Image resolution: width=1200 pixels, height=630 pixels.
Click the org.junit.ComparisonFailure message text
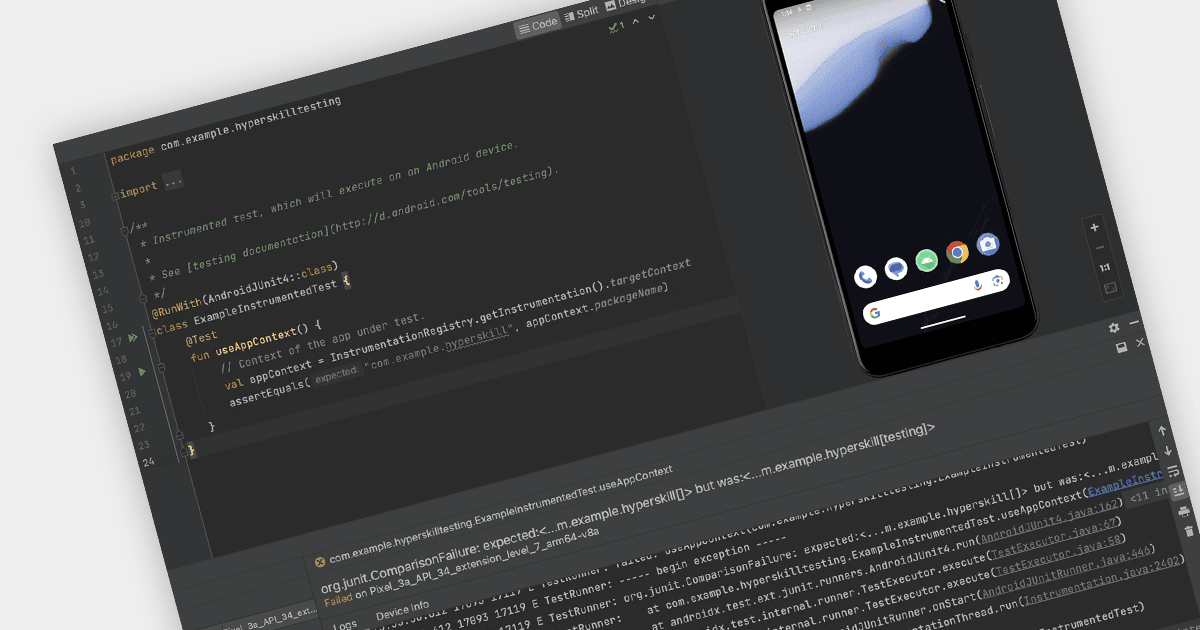point(627,510)
